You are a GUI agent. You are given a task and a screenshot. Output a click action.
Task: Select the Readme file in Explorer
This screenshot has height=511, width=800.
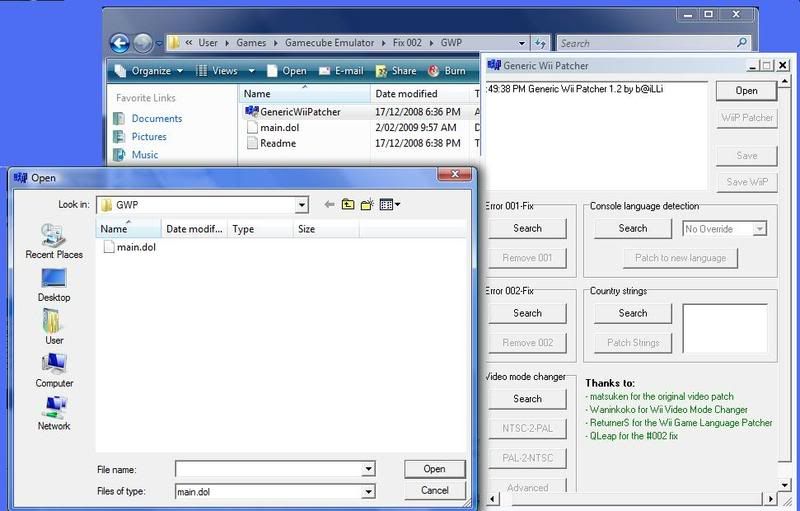coord(271,143)
